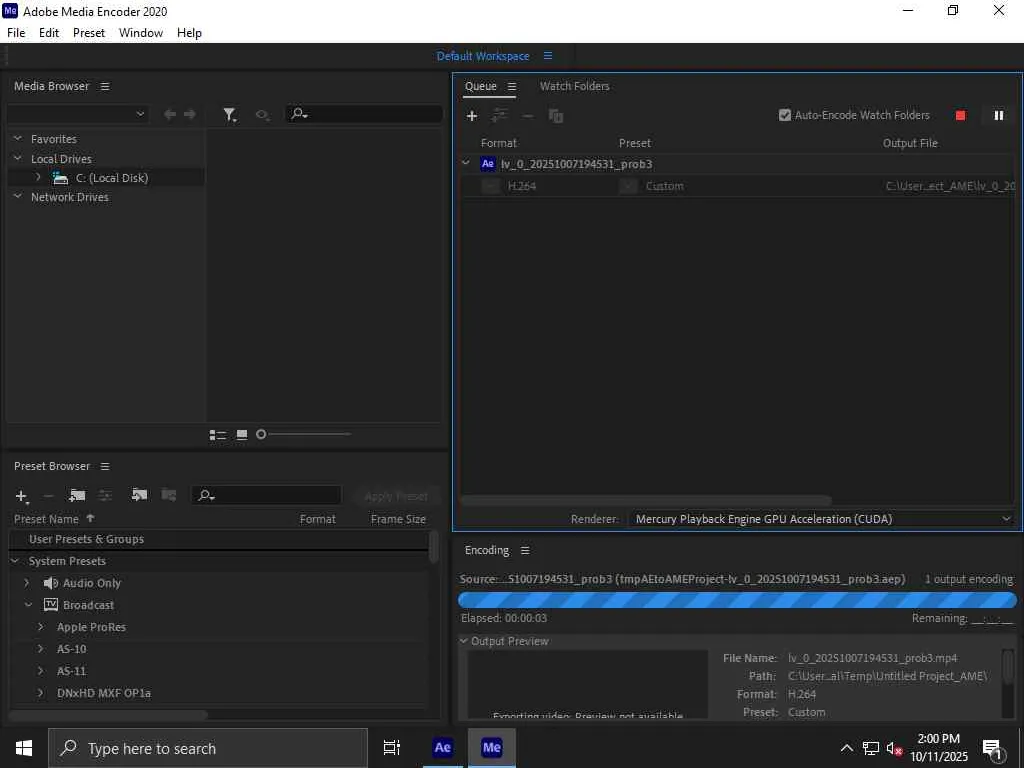
Task: Click the Apply Preset button
Action: pyautogui.click(x=396, y=496)
